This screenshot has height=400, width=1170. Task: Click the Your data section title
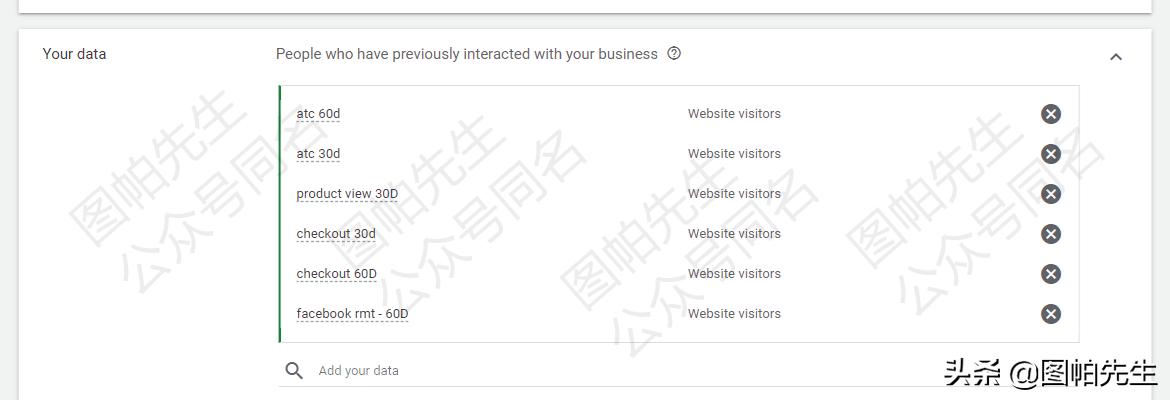coord(74,54)
